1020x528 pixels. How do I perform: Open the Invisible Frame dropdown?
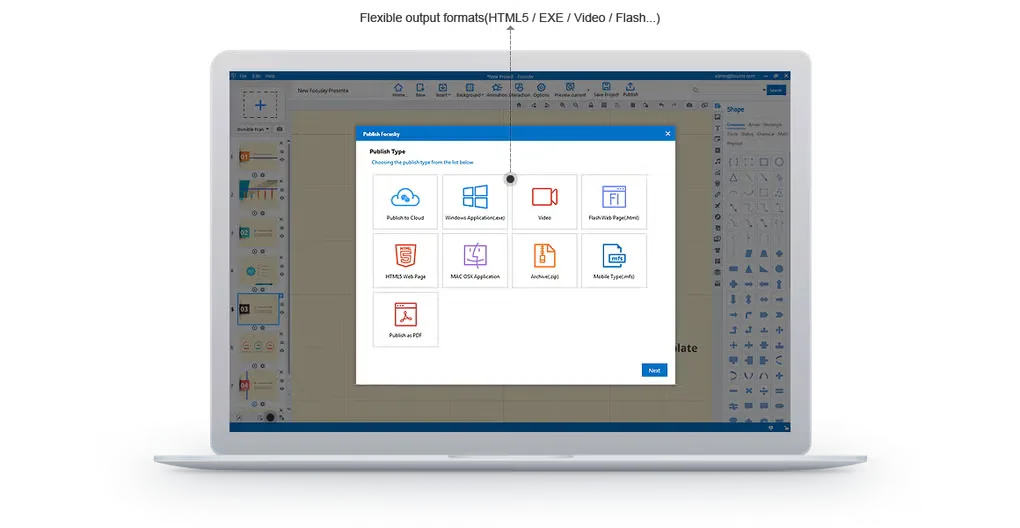(x=253, y=129)
